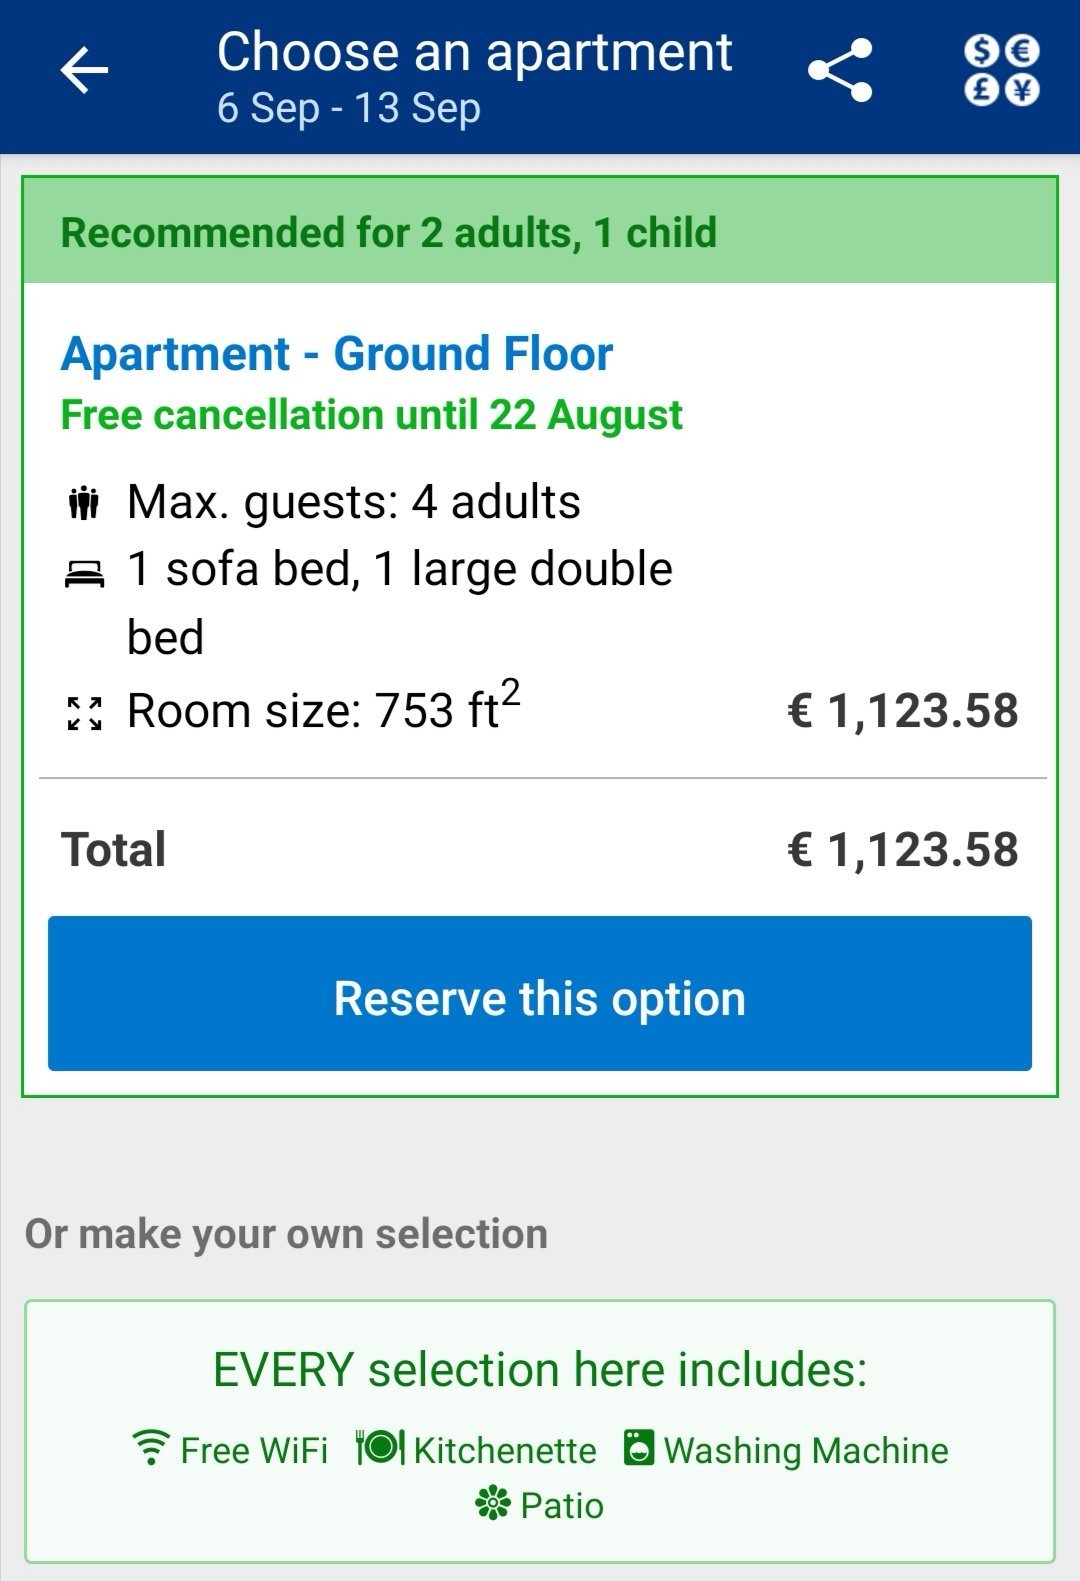Tap the Kitchenette dining icon
This screenshot has width=1080, height=1581.
[x=380, y=1447]
